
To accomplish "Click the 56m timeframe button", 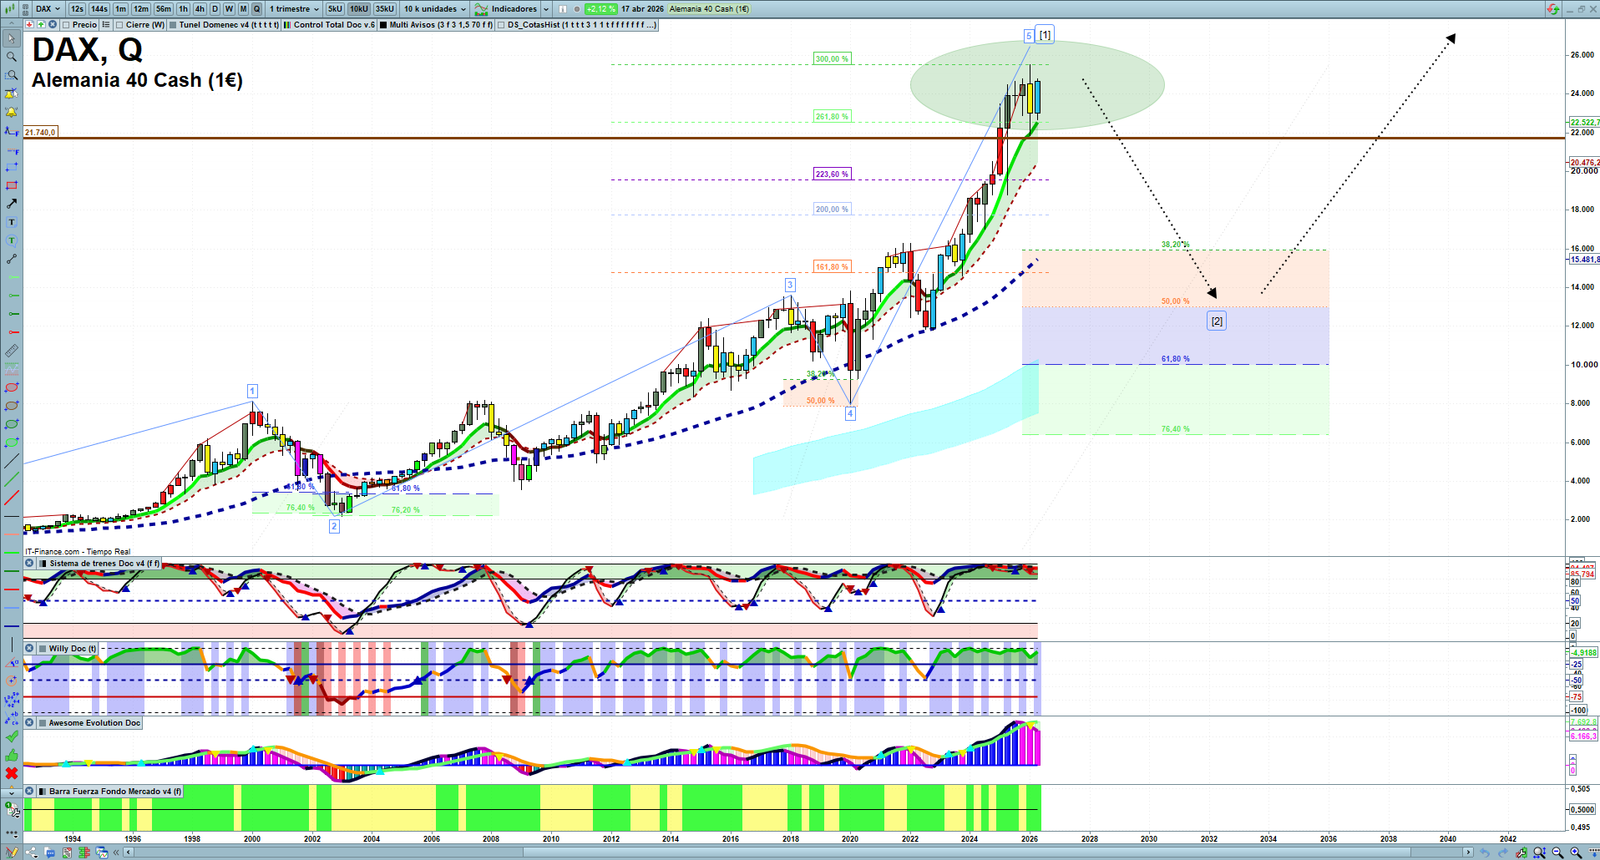I will click(163, 9).
